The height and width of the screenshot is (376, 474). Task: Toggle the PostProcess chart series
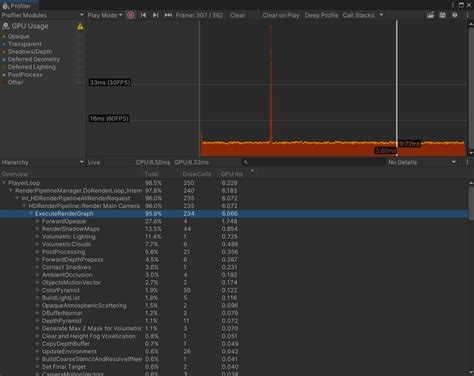click(x=22, y=75)
